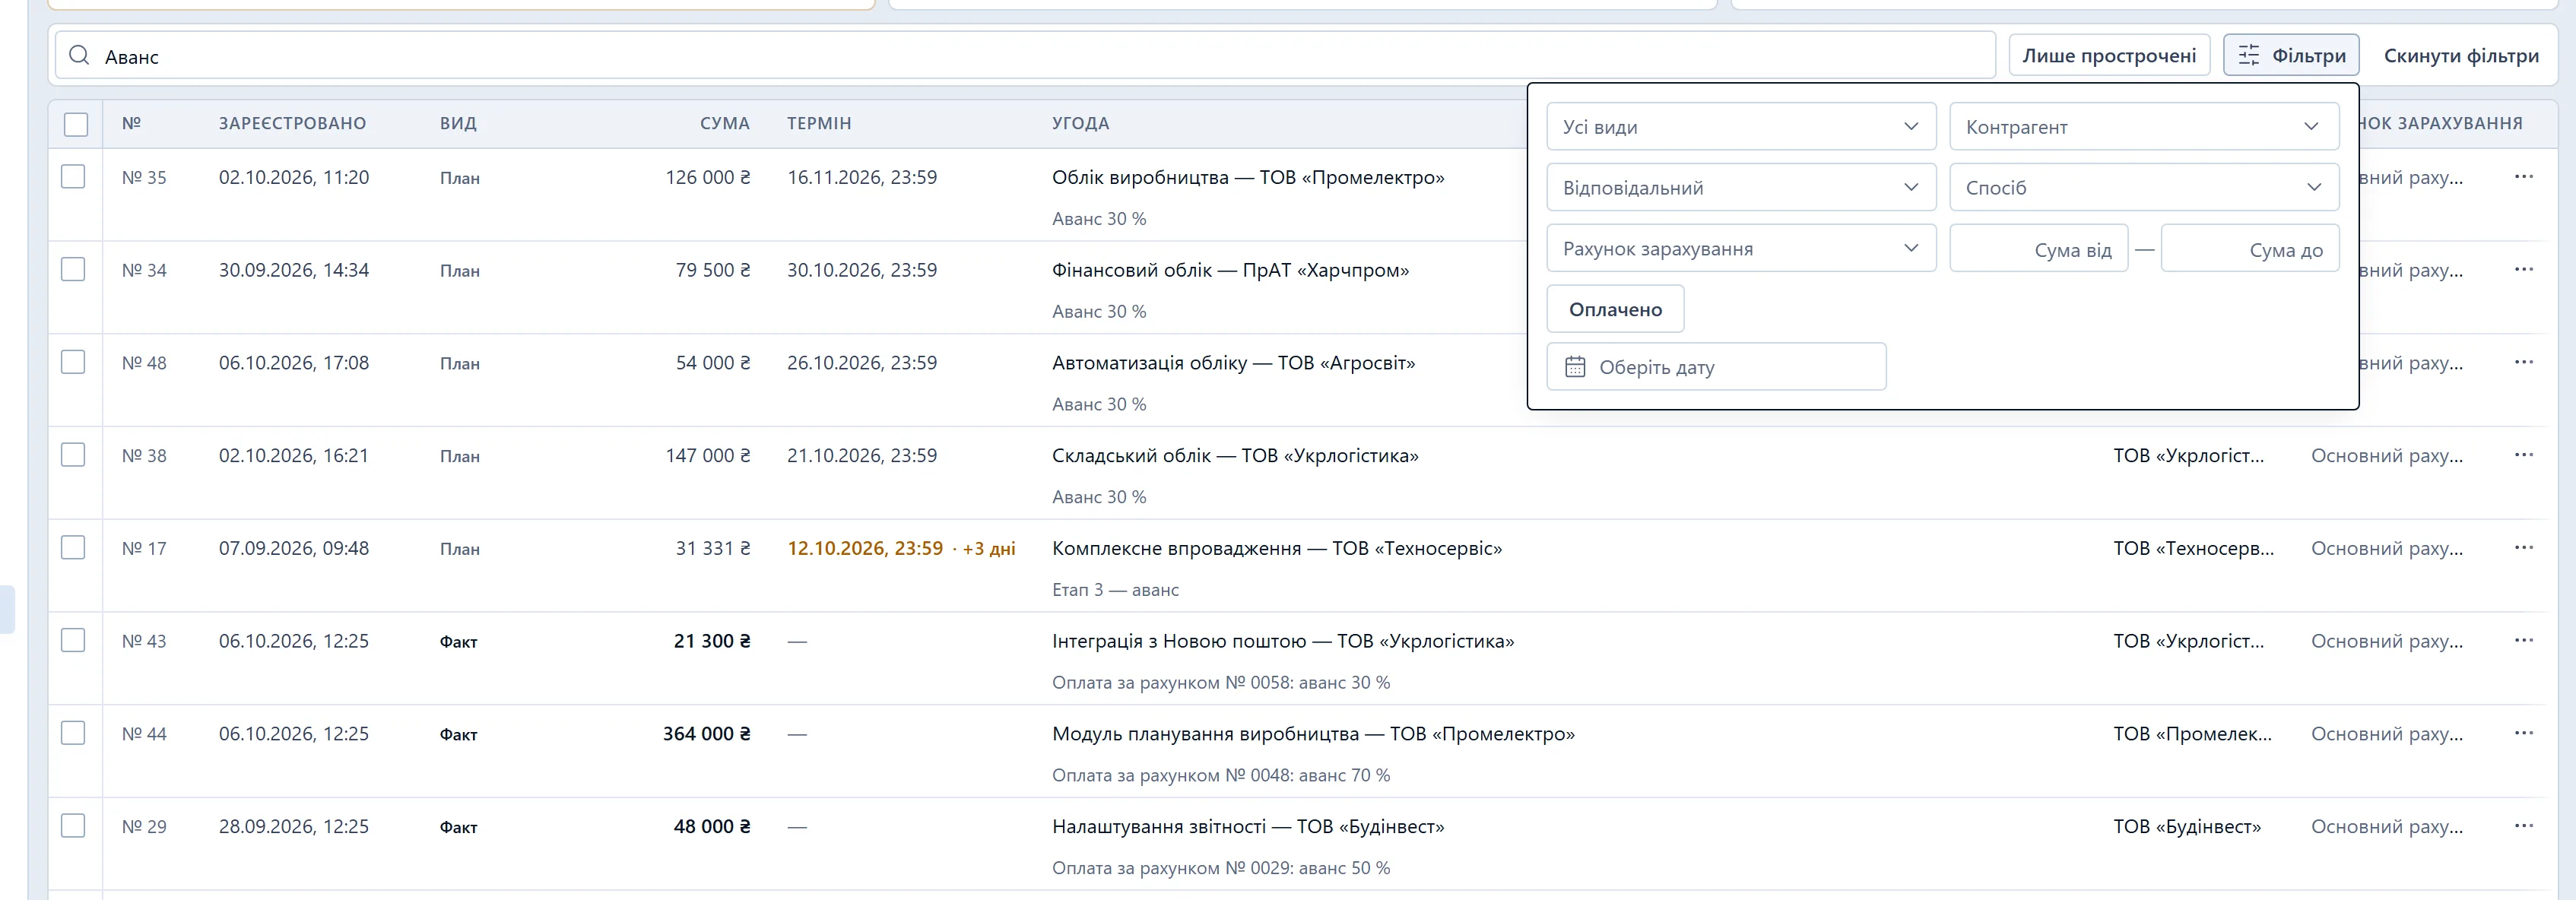The image size is (2576, 900).
Task: Click amount 21 300 ₴
Action: [x=712, y=641]
